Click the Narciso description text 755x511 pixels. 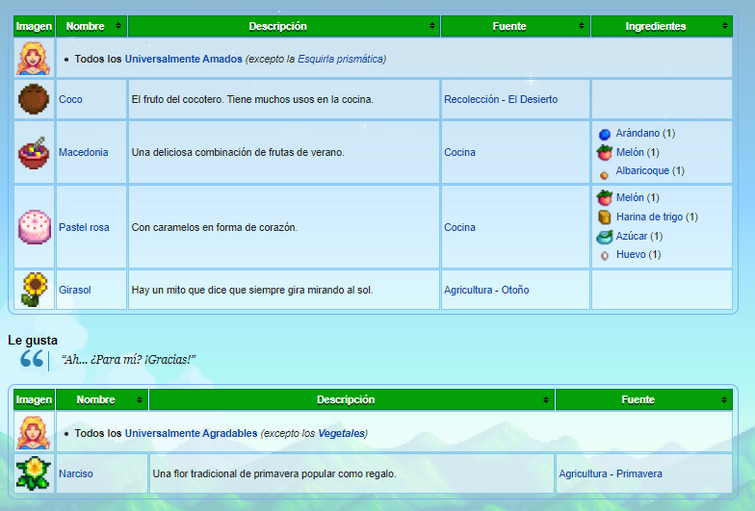pyautogui.click(x=274, y=473)
